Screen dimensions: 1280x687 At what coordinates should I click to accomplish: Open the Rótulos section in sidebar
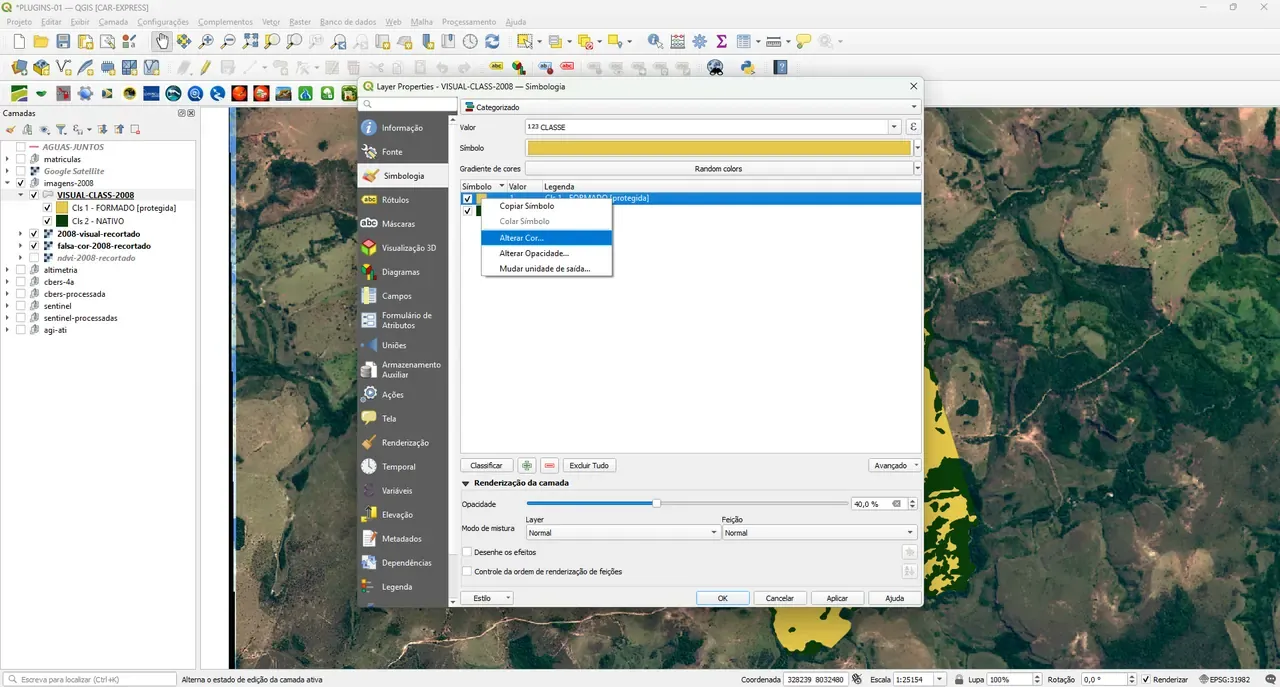(x=403, y=200)
